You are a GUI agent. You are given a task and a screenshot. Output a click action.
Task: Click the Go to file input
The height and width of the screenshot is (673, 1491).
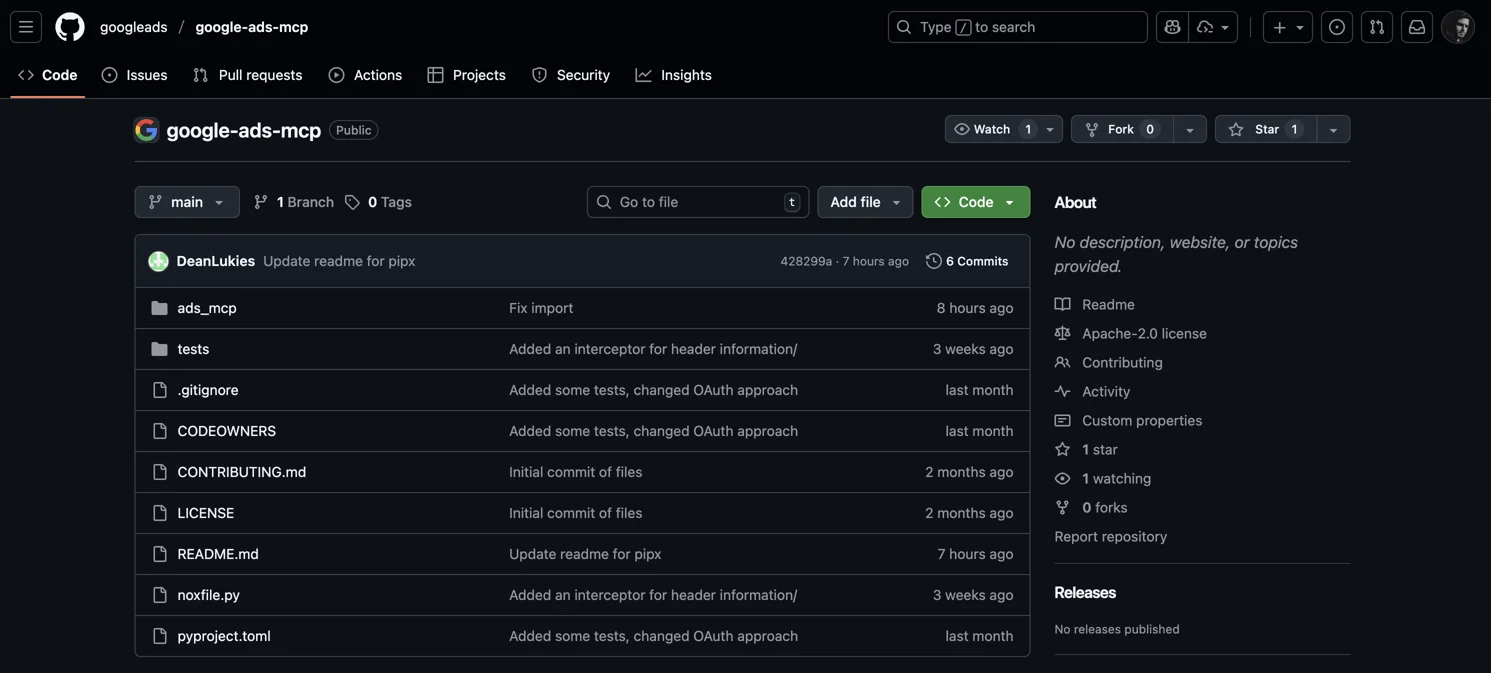(x=697, y=202)
